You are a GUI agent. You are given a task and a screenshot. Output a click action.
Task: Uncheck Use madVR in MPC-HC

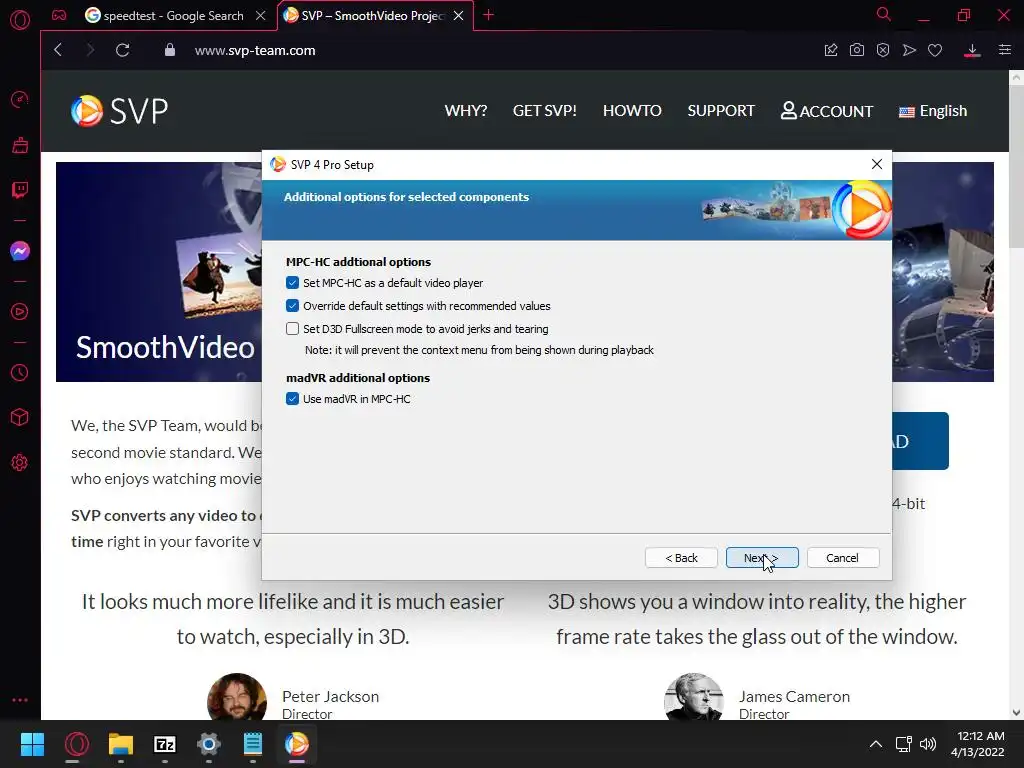coord(293,399)
